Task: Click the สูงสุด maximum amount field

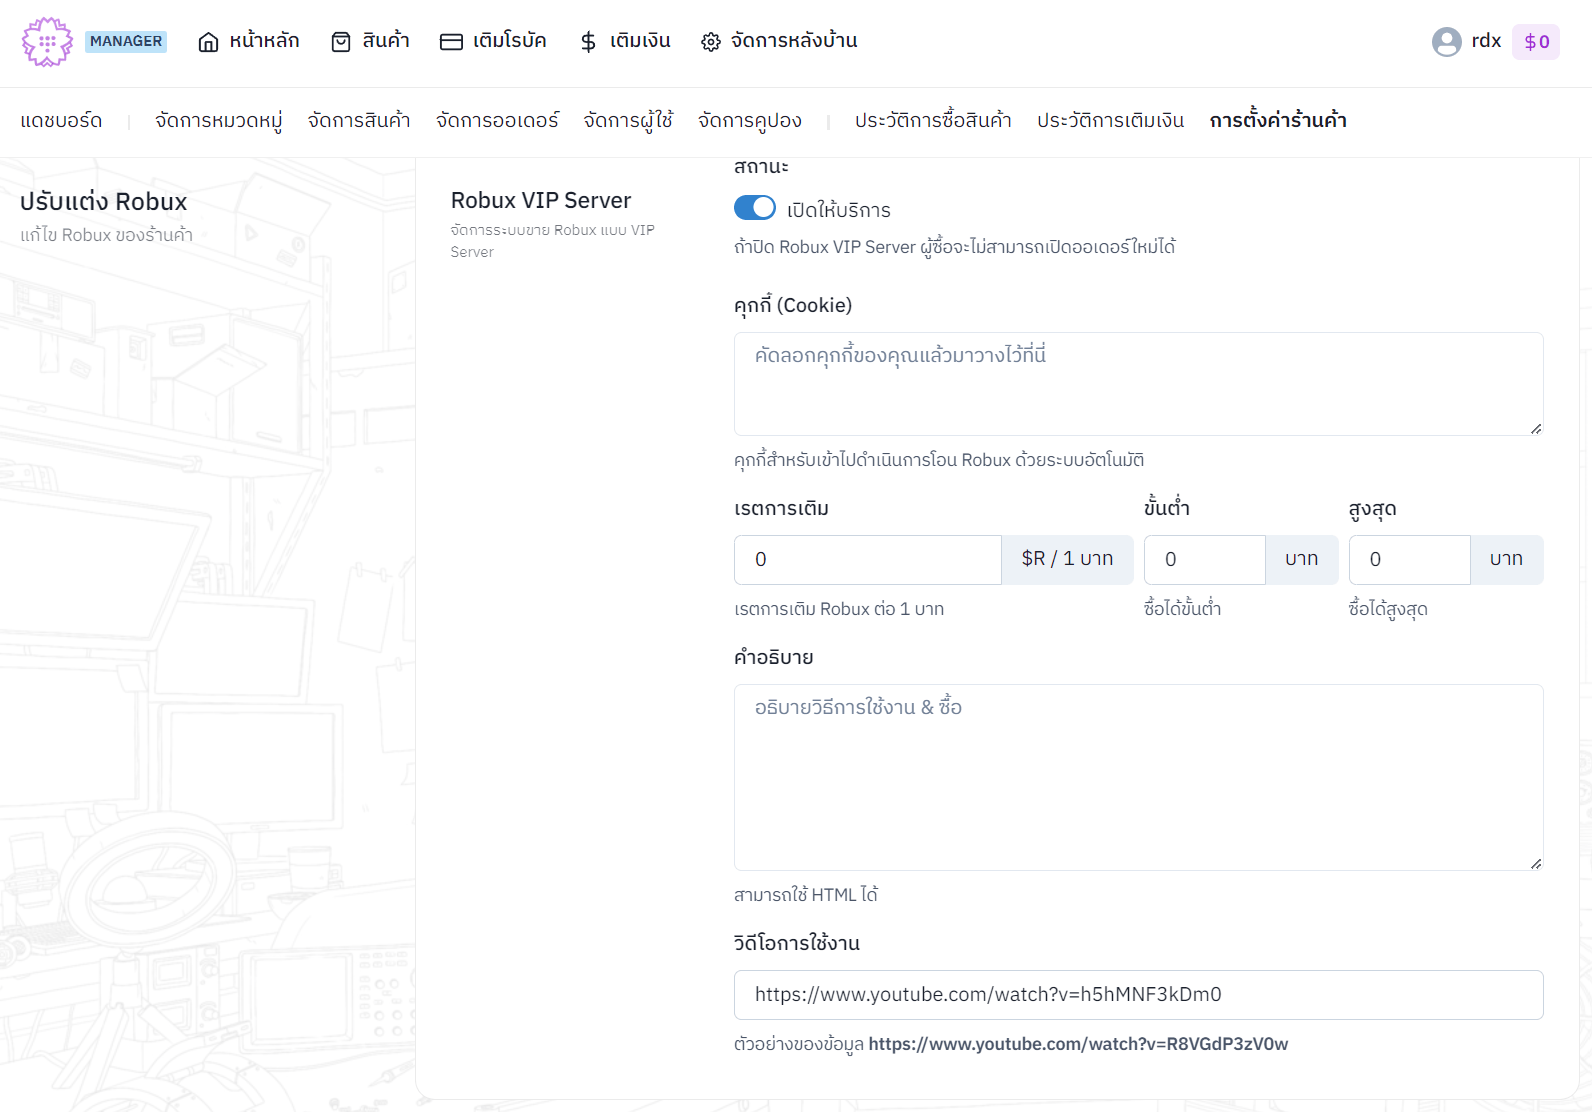Action: (x=1409, y=560)
